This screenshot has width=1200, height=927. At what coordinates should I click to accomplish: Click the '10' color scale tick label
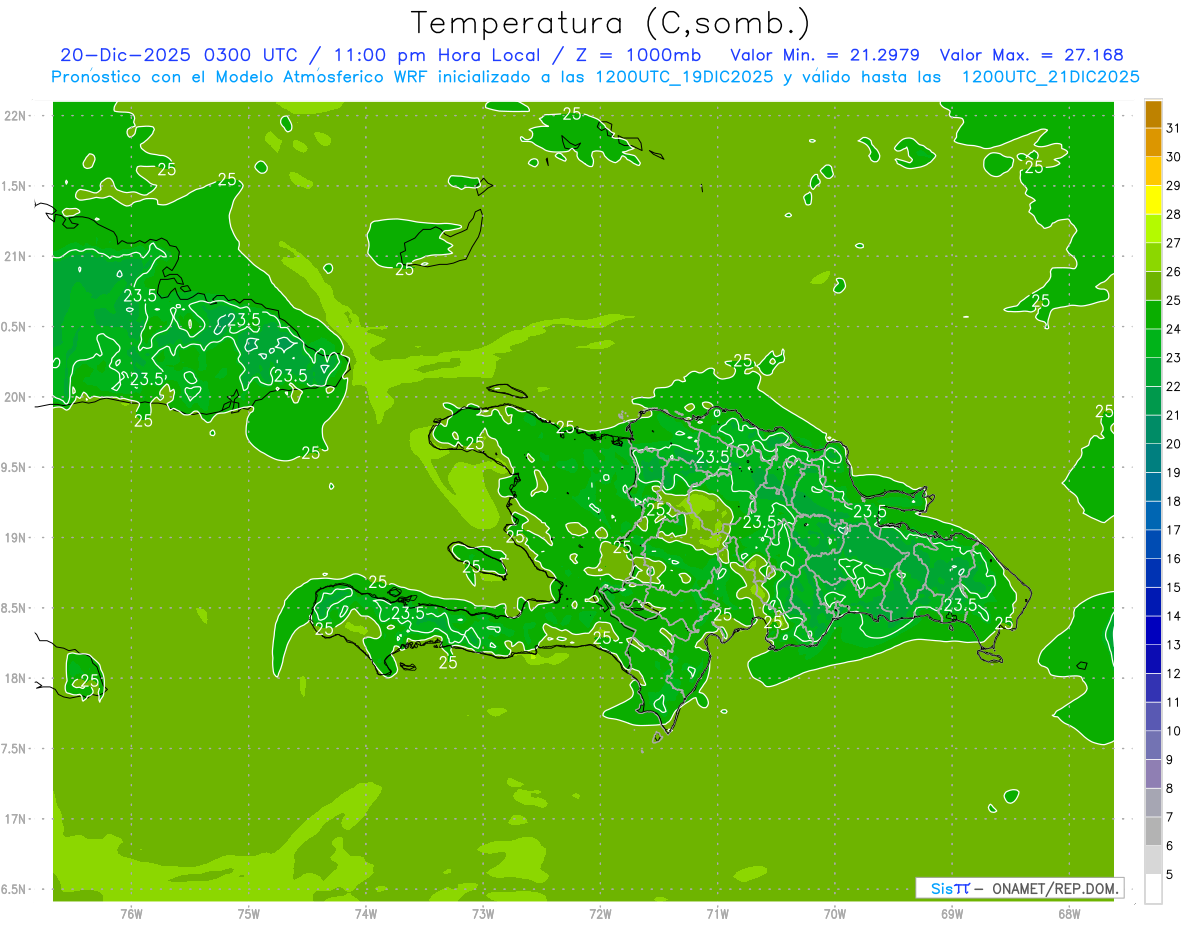(x=1174, y=731)
